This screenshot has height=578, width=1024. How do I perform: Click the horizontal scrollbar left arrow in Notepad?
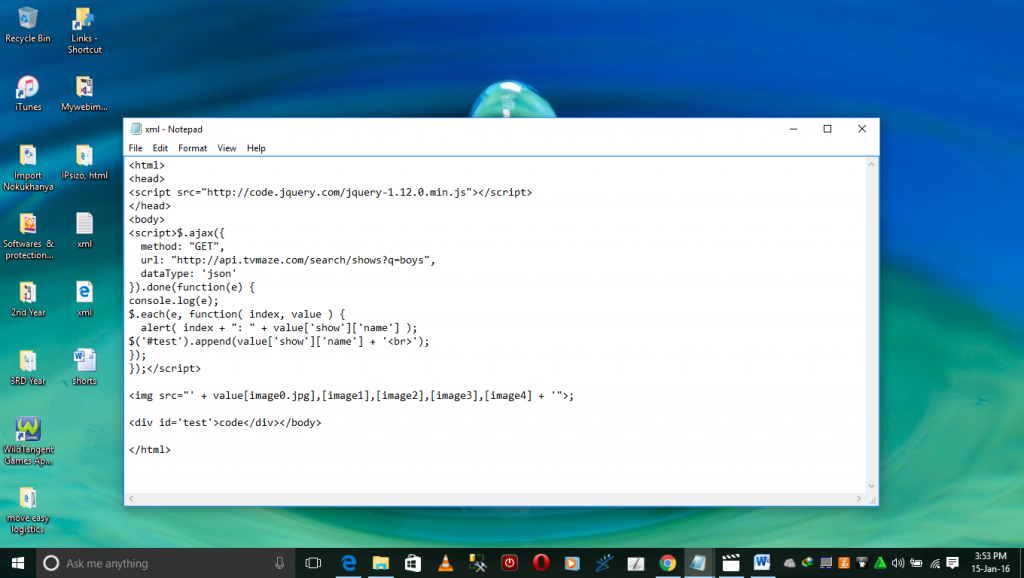131,498
